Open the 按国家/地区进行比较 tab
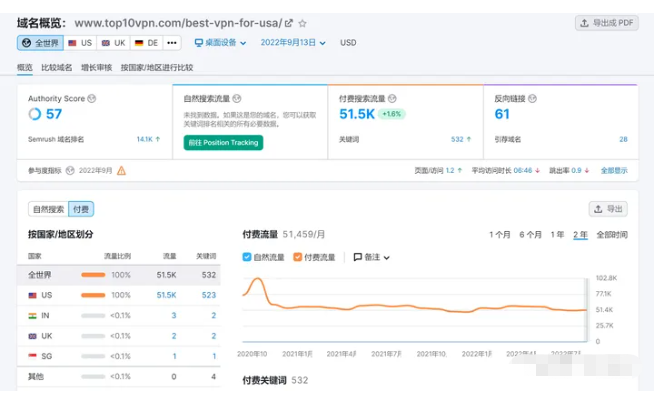This screenshot has height=396, width=661. coord(157,68)
